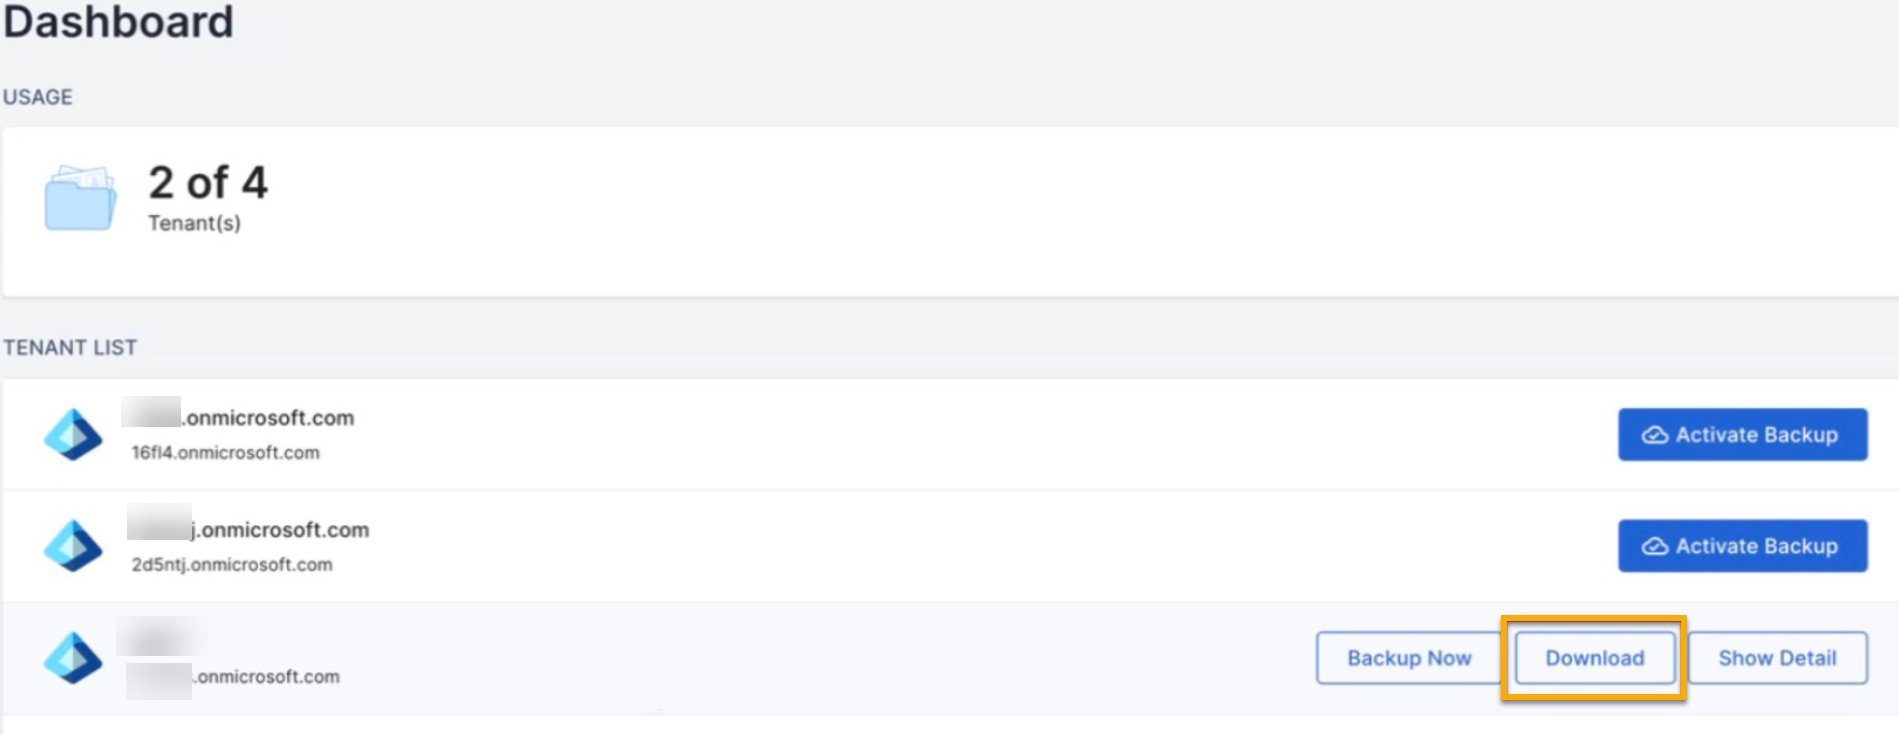Image resolution: width=1899 pixels, height=735 pixels.
Task: Click the Azure icon in the Download row
Action: pos(73,658)
